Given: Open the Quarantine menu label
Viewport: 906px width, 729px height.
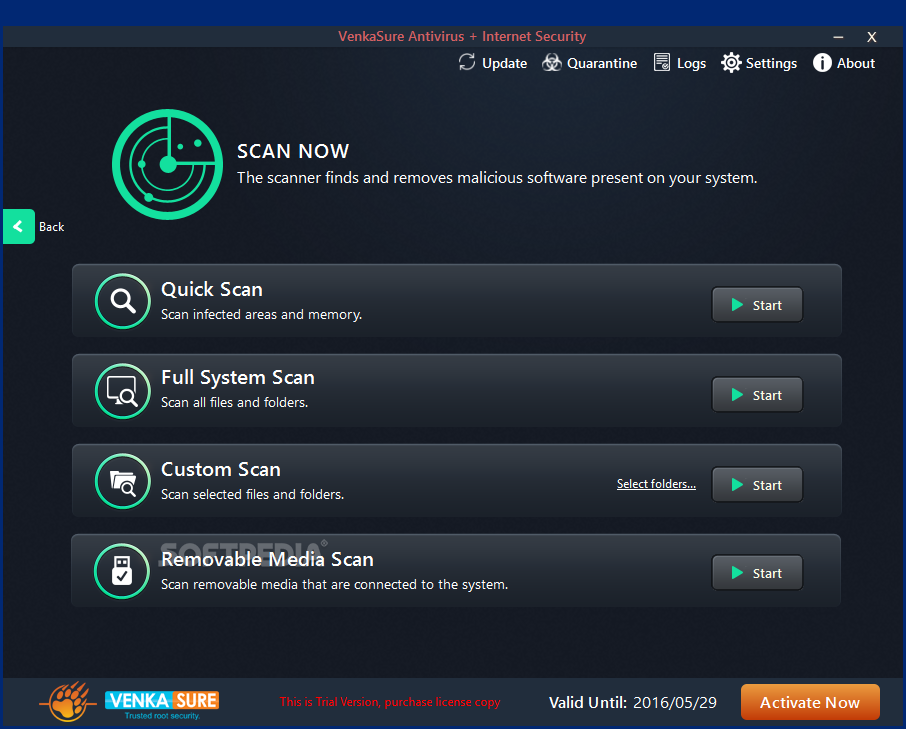Looking at the screenshot, I should pyautogui.click(x=602, y=64).
